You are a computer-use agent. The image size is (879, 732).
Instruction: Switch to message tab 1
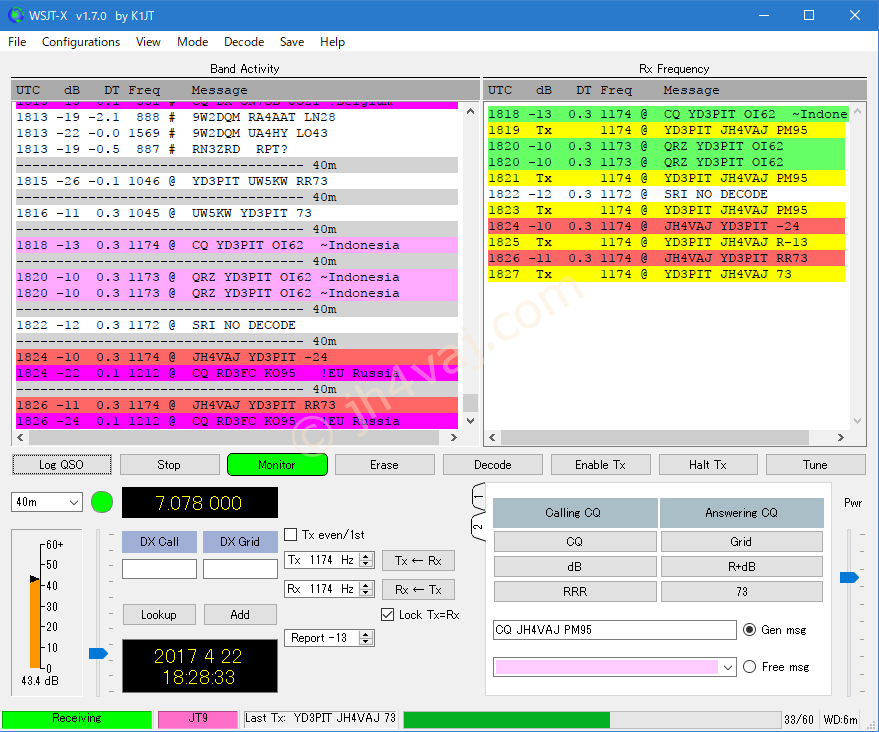pyautogui.click(x=478, y=497)
